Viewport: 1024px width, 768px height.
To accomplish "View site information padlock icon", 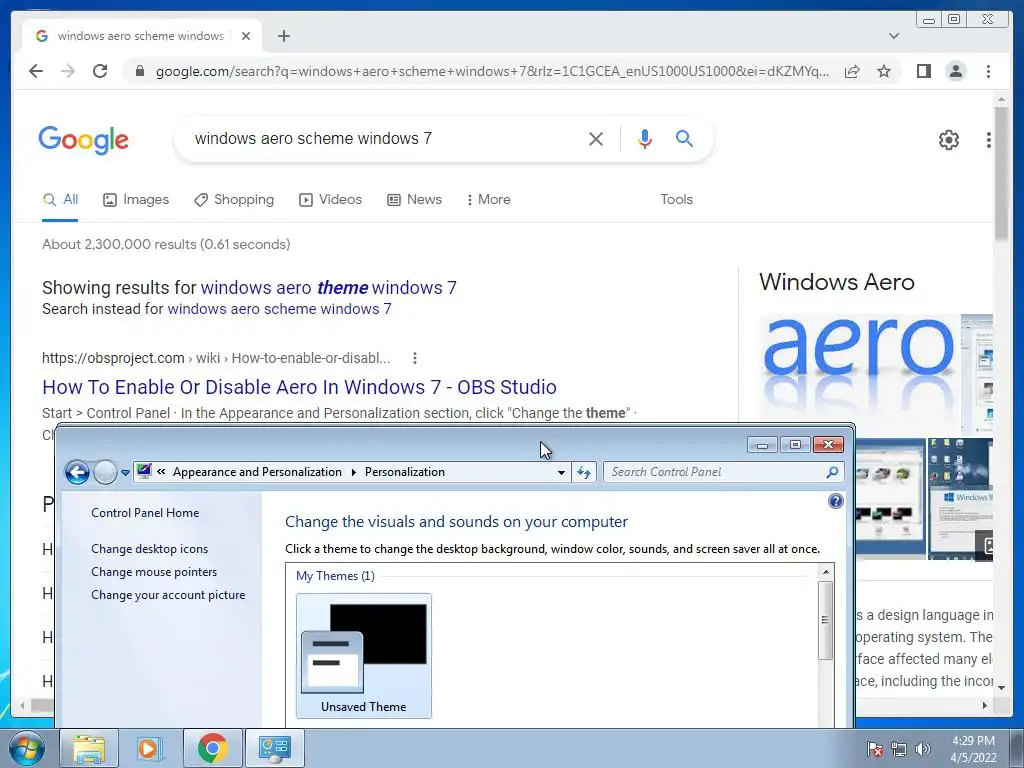I will [139, 71].
